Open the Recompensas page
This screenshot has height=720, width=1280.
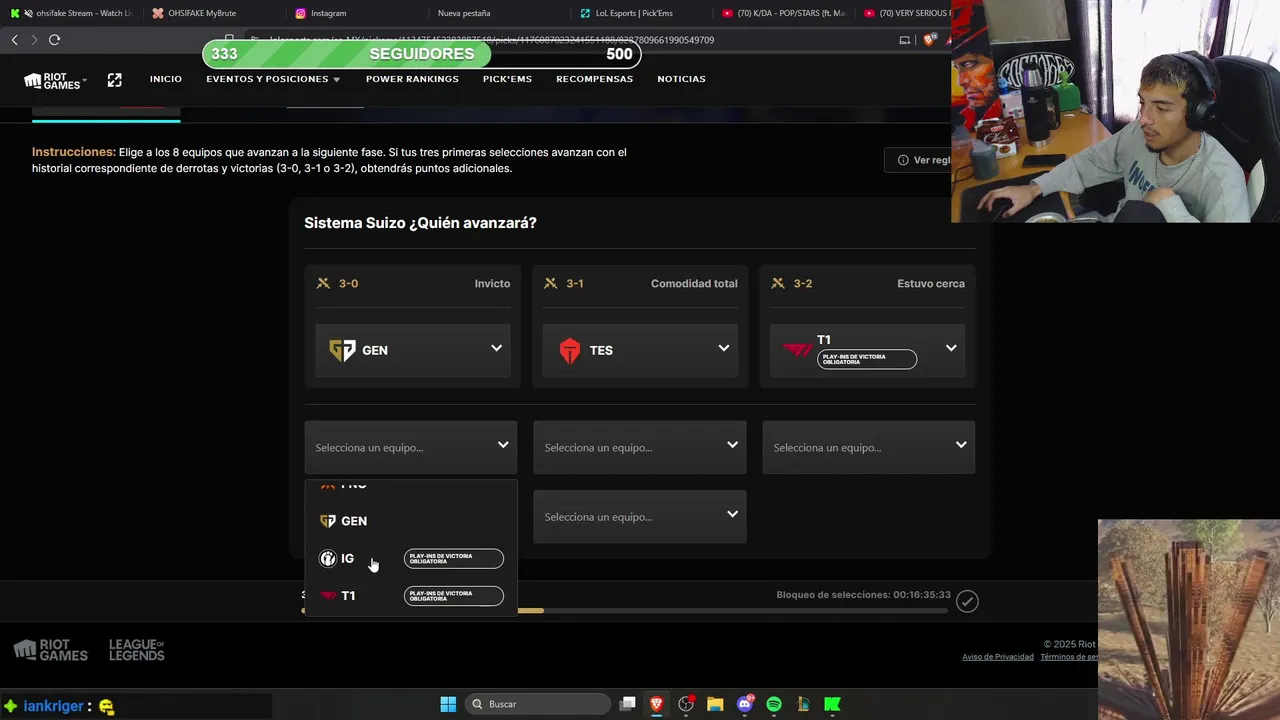595,79
